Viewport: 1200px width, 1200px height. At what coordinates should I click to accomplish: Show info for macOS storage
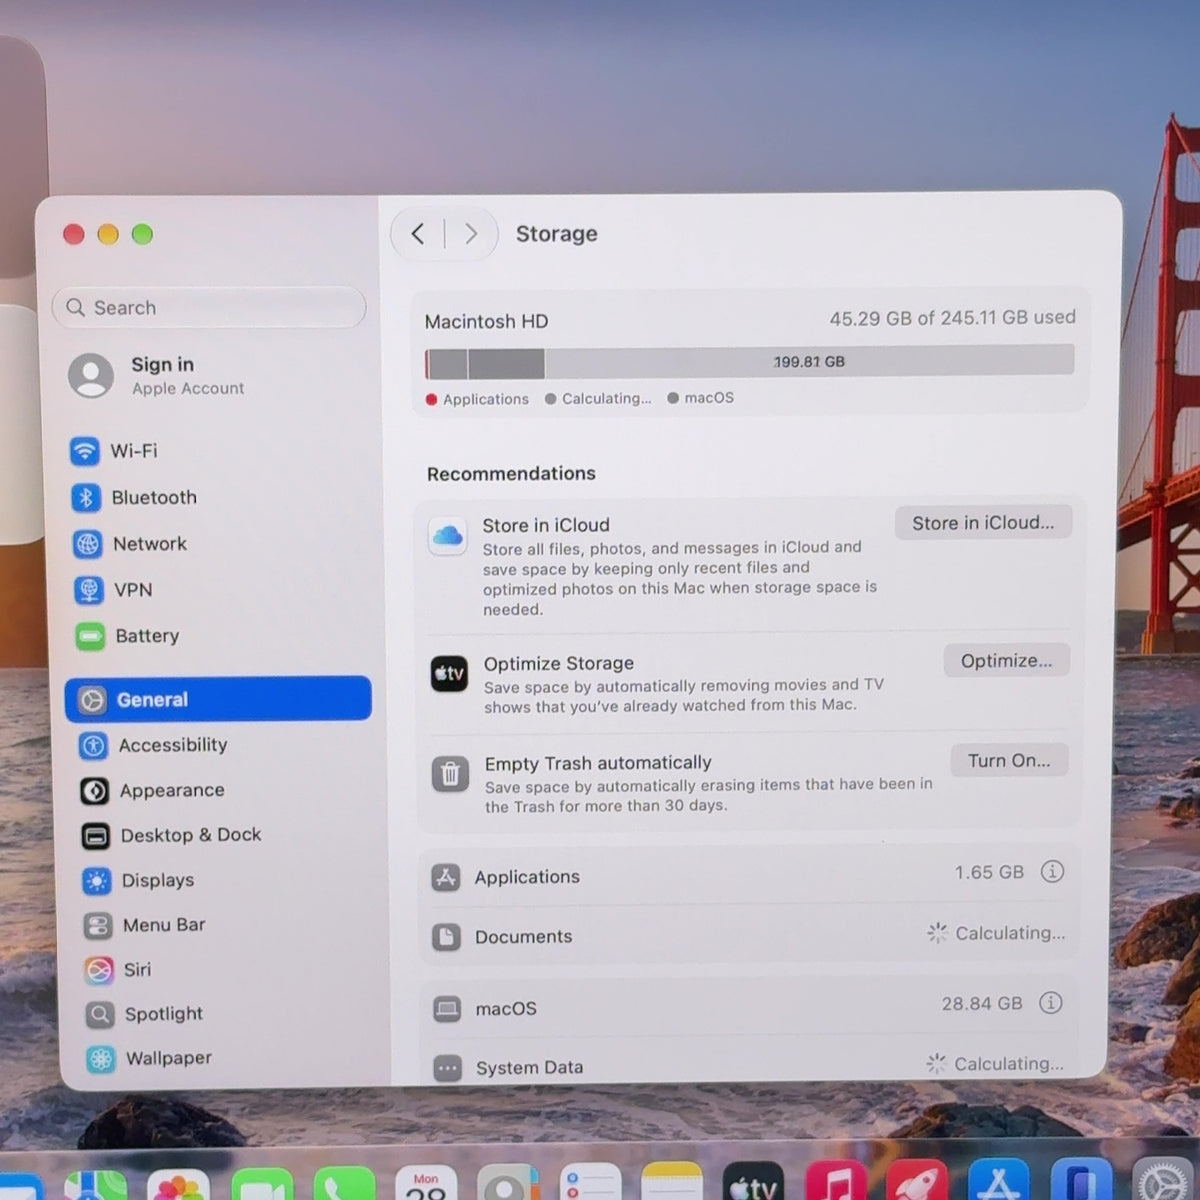coord(1050,1003)
